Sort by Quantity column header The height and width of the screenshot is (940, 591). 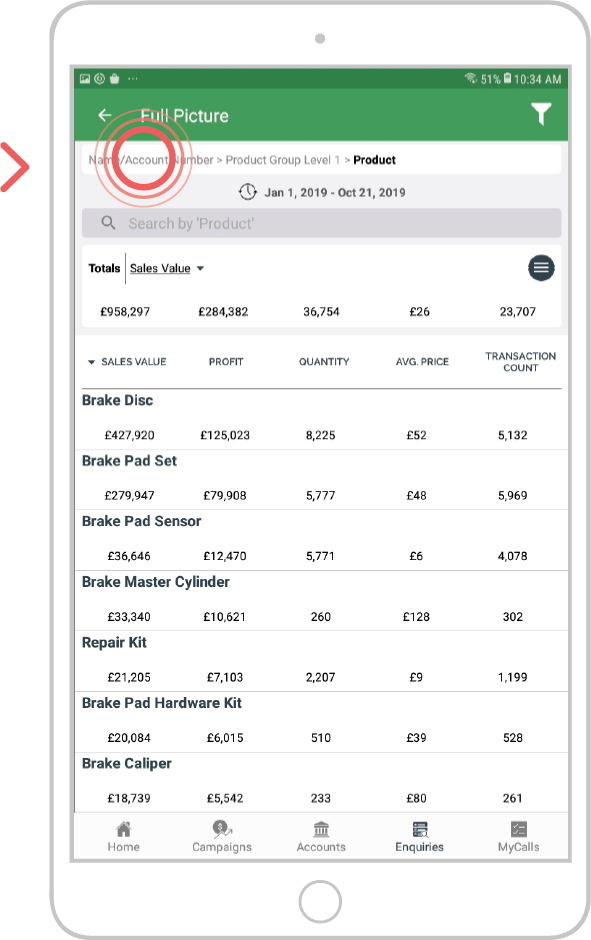(x=324, y=361)
